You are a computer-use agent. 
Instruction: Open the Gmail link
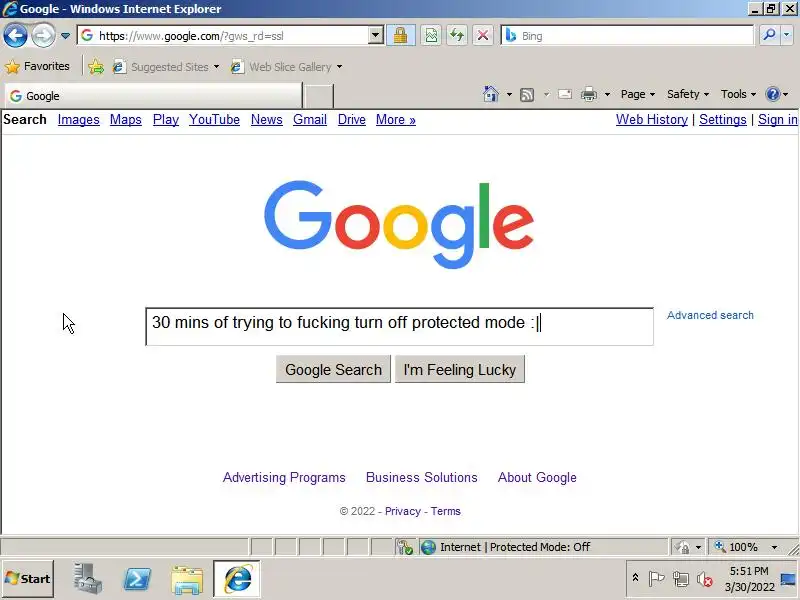click(310, 119)
